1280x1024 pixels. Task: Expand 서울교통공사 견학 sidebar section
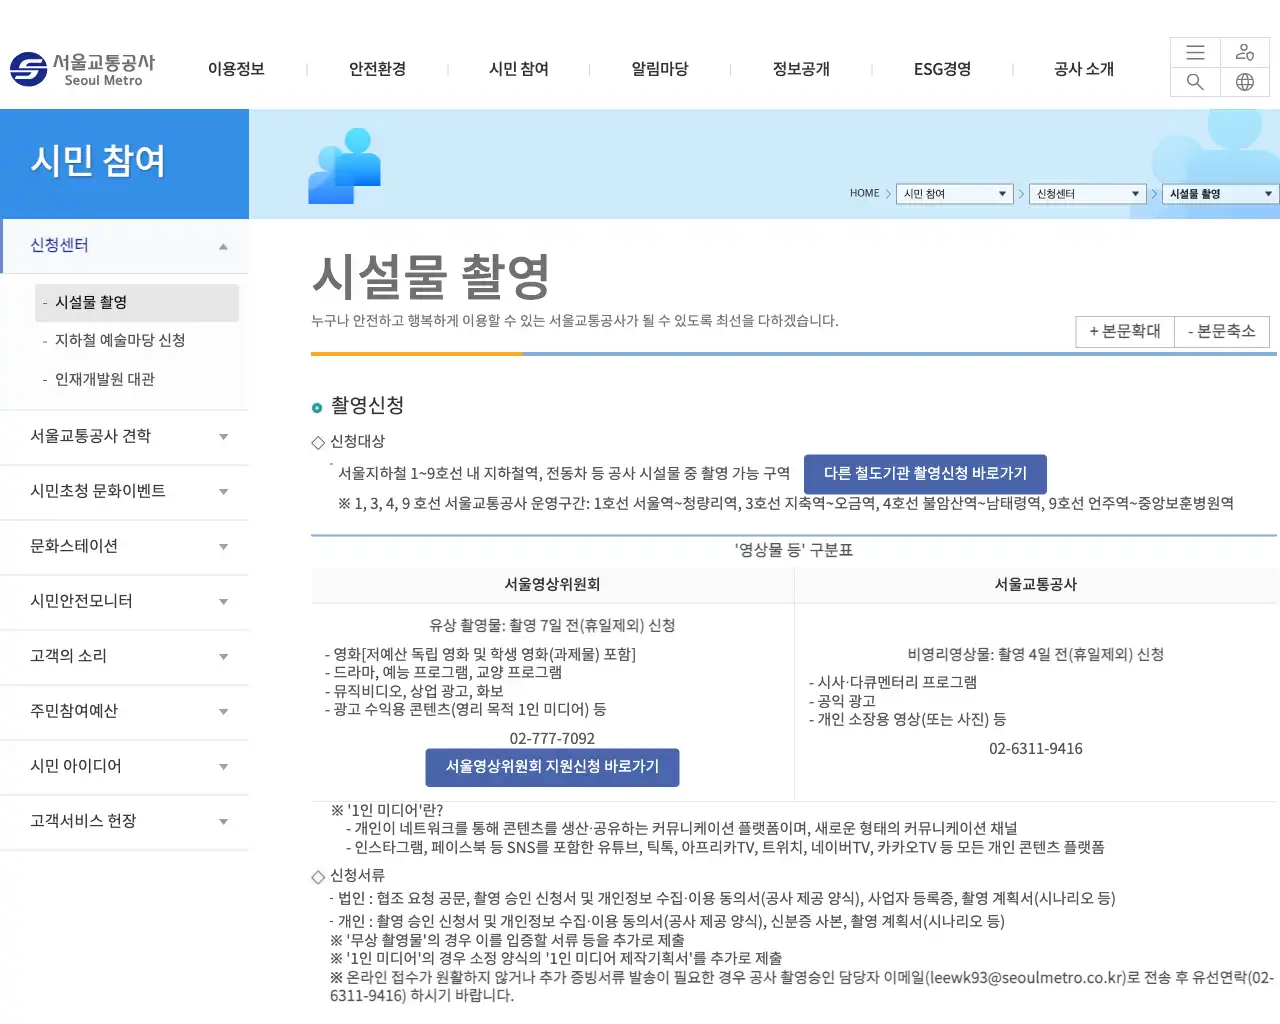click(x=124, y=437)
